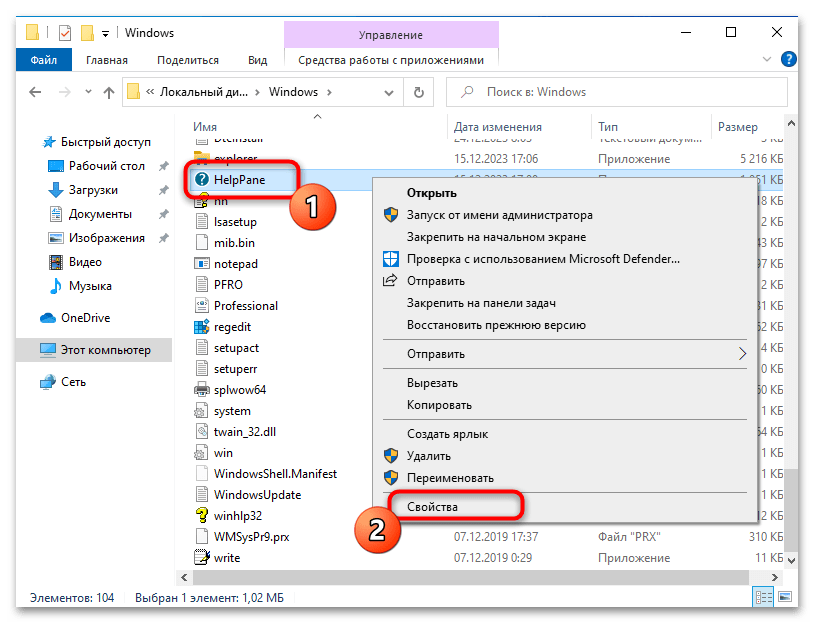Screen dimensions: 814x623
Task: Expand Этот компьютер in the sidebar
Action: [x=24, y=350]
